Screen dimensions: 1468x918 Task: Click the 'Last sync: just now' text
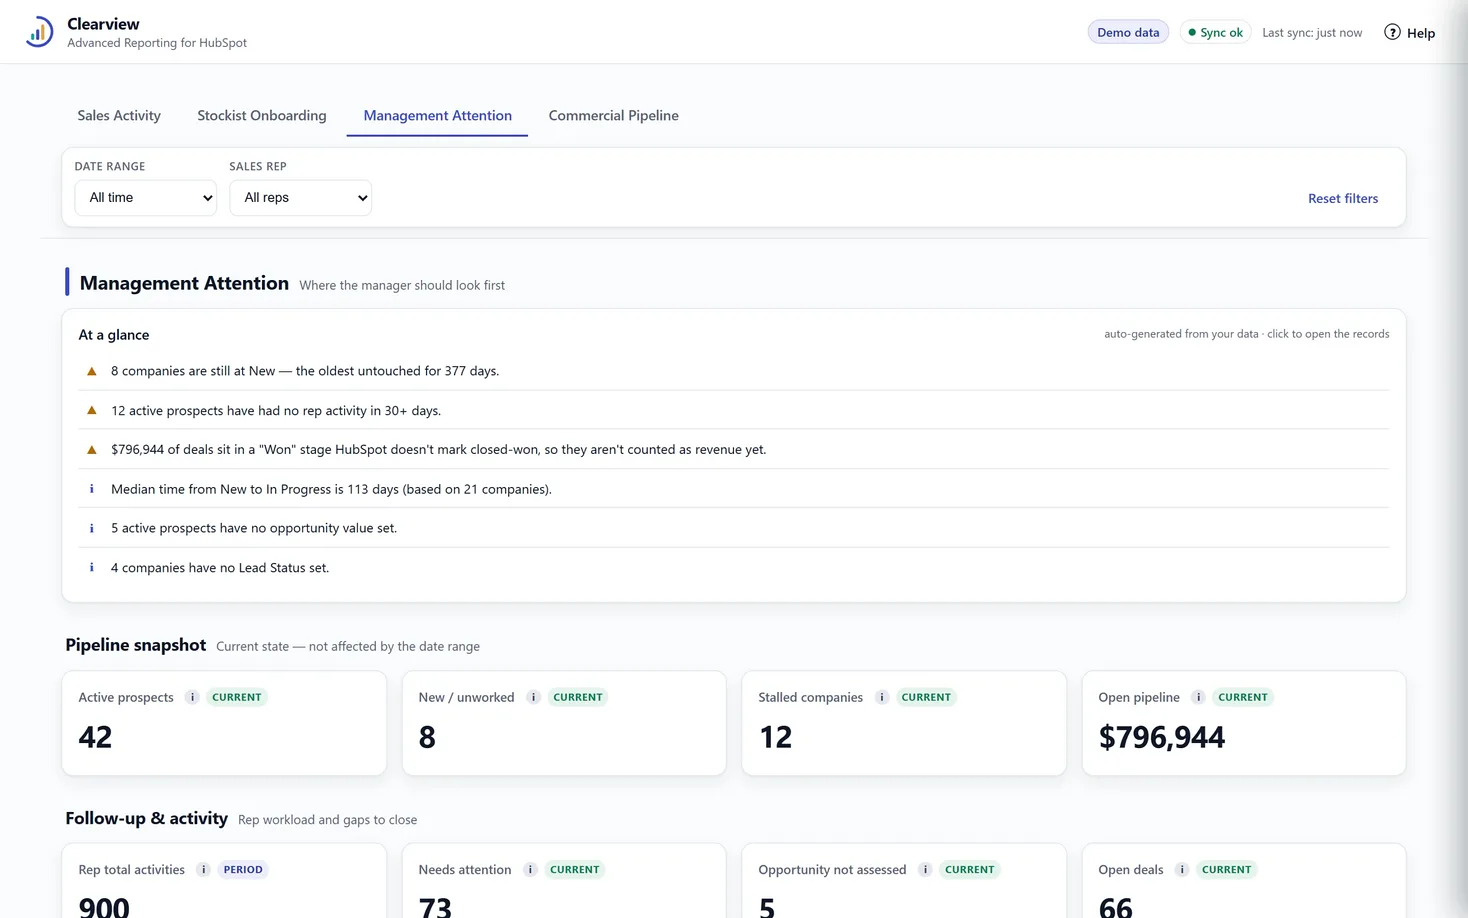(1312, 33)
